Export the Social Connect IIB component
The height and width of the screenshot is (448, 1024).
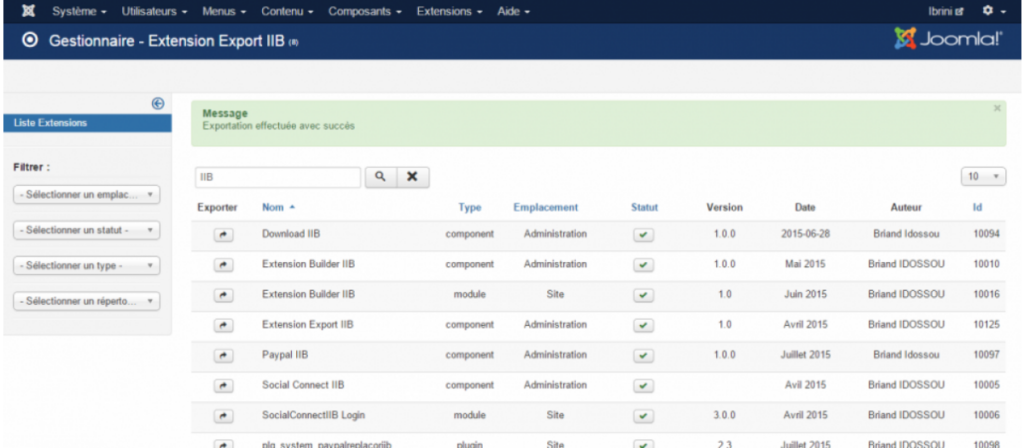point(223,386)
